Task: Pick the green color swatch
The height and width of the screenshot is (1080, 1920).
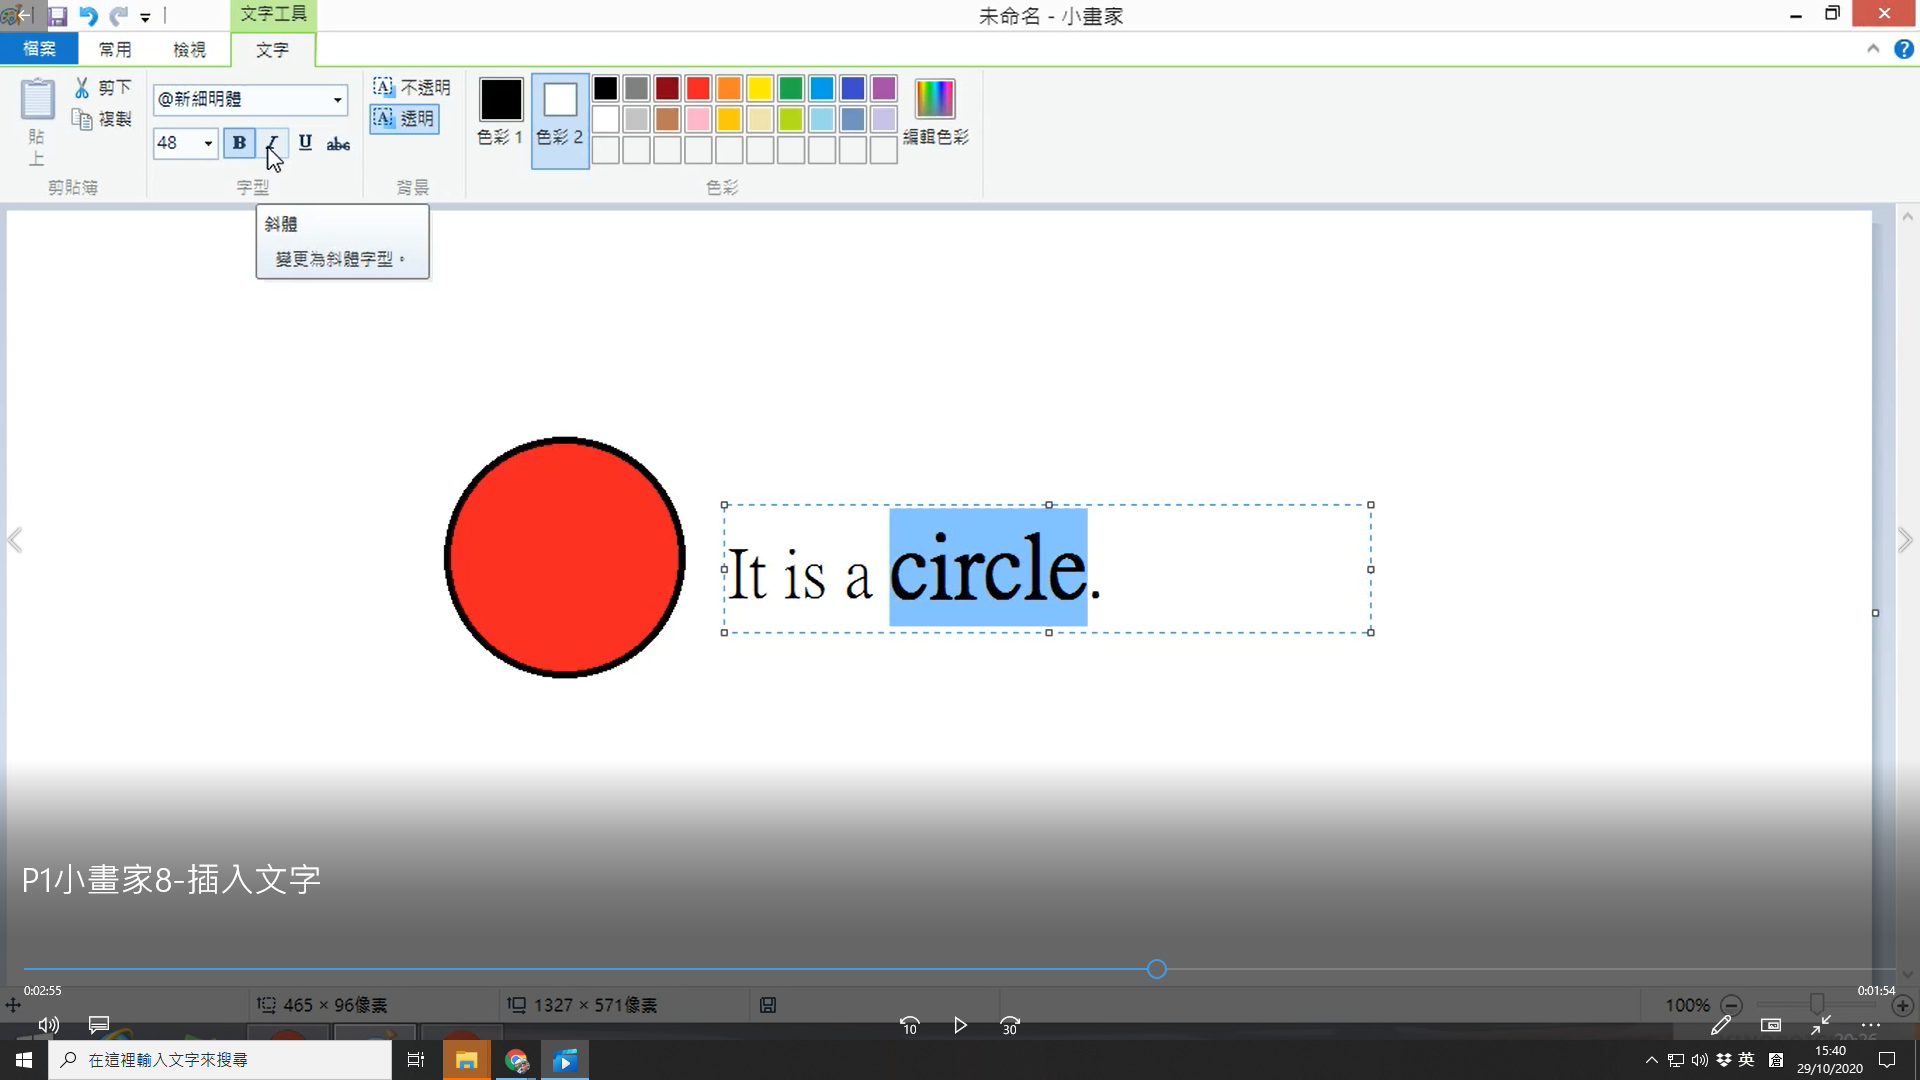Action: [x=791, y=88]
